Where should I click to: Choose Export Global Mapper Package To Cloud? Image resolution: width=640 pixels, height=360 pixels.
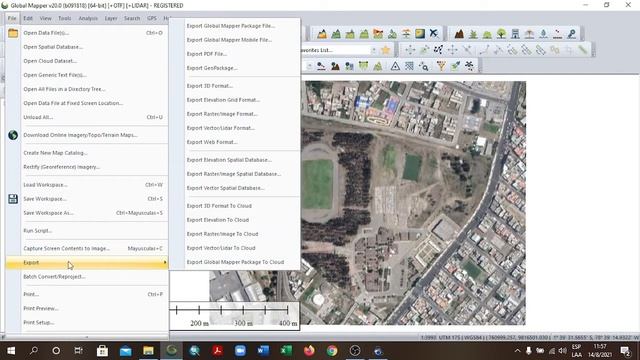click(235, 262)
